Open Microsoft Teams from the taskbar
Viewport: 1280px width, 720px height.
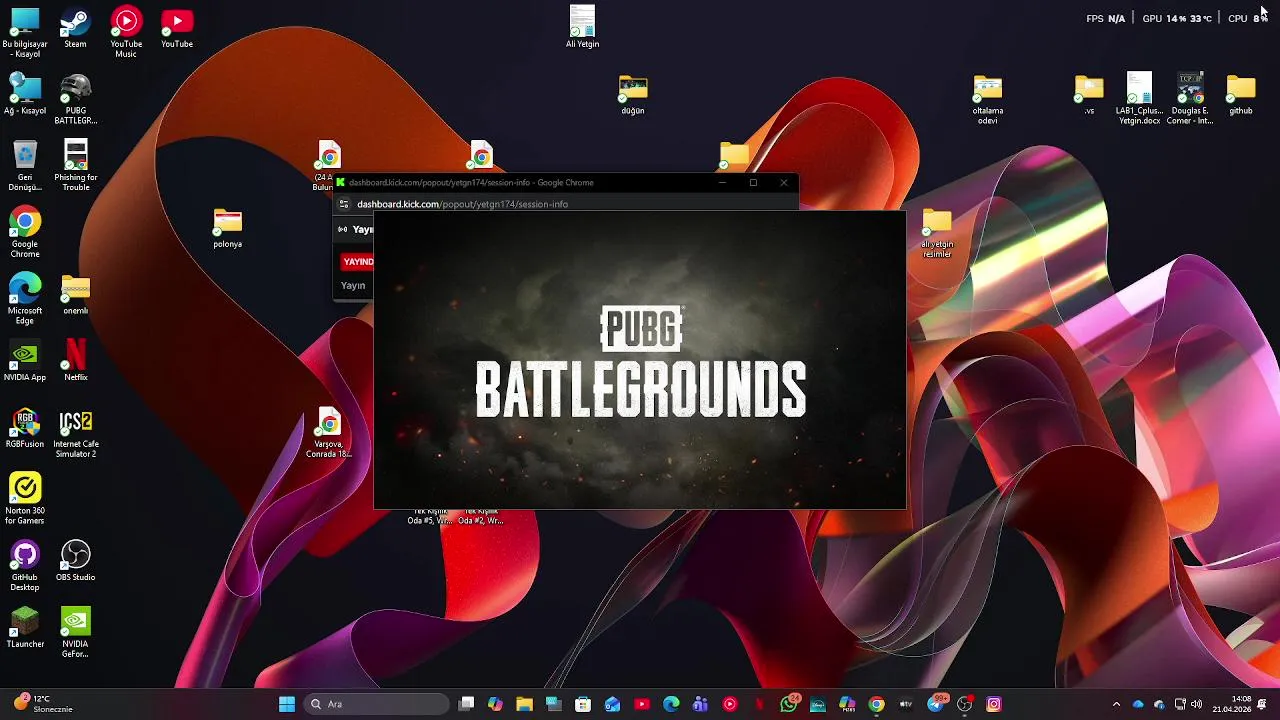(x=700, y=704)
